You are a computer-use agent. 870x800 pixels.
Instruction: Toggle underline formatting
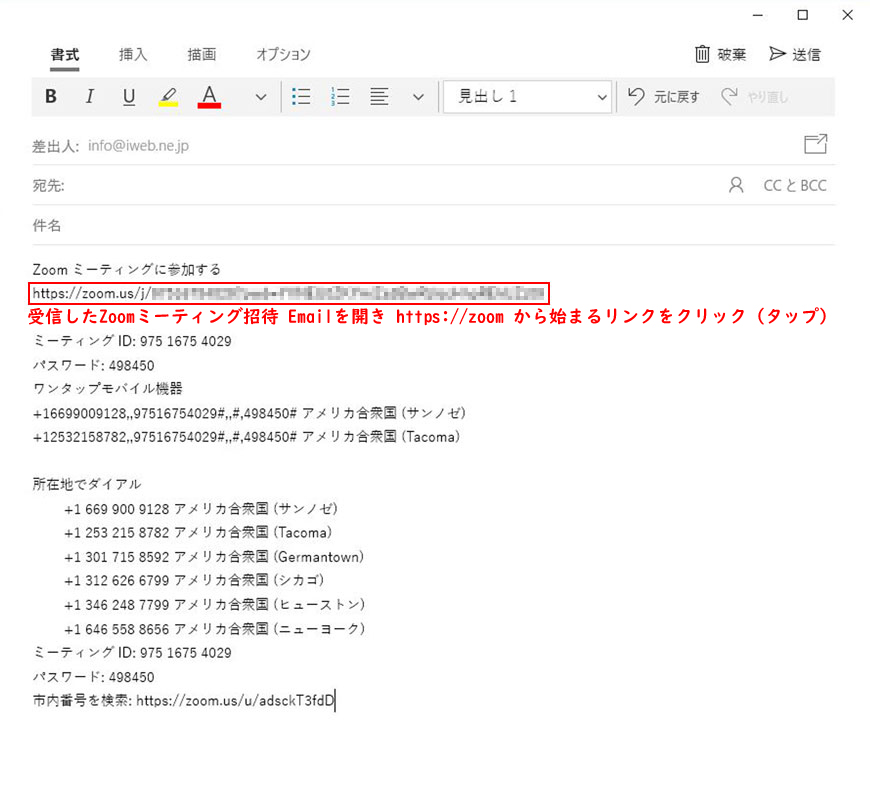[129, 97]
